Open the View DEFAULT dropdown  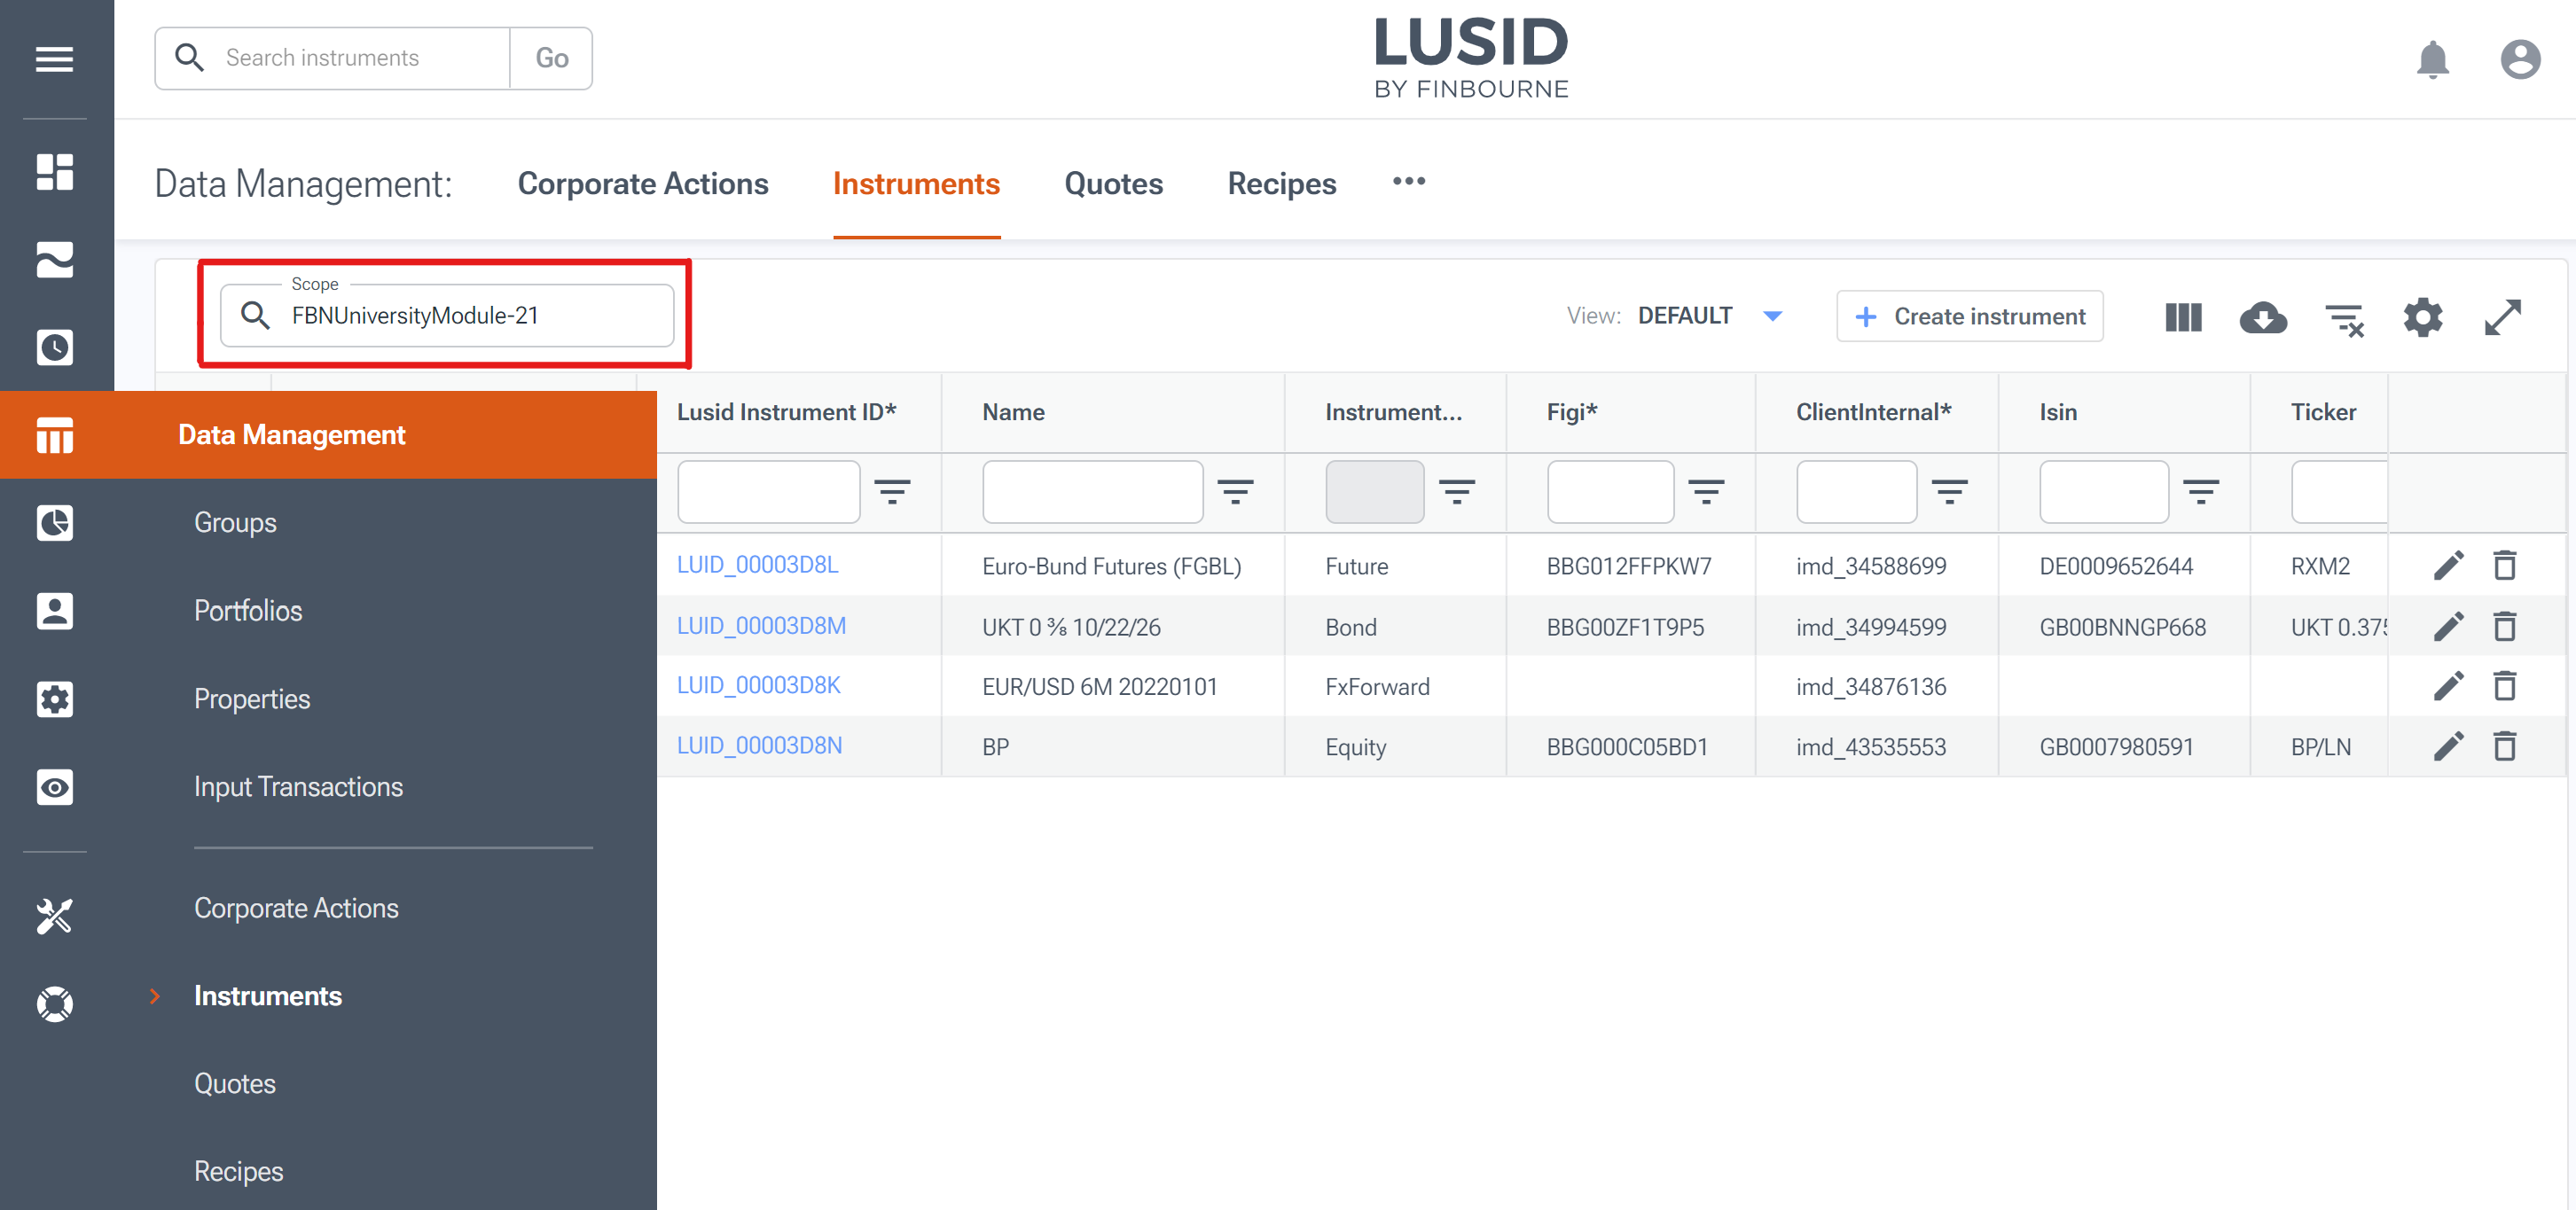point(1710,316)
